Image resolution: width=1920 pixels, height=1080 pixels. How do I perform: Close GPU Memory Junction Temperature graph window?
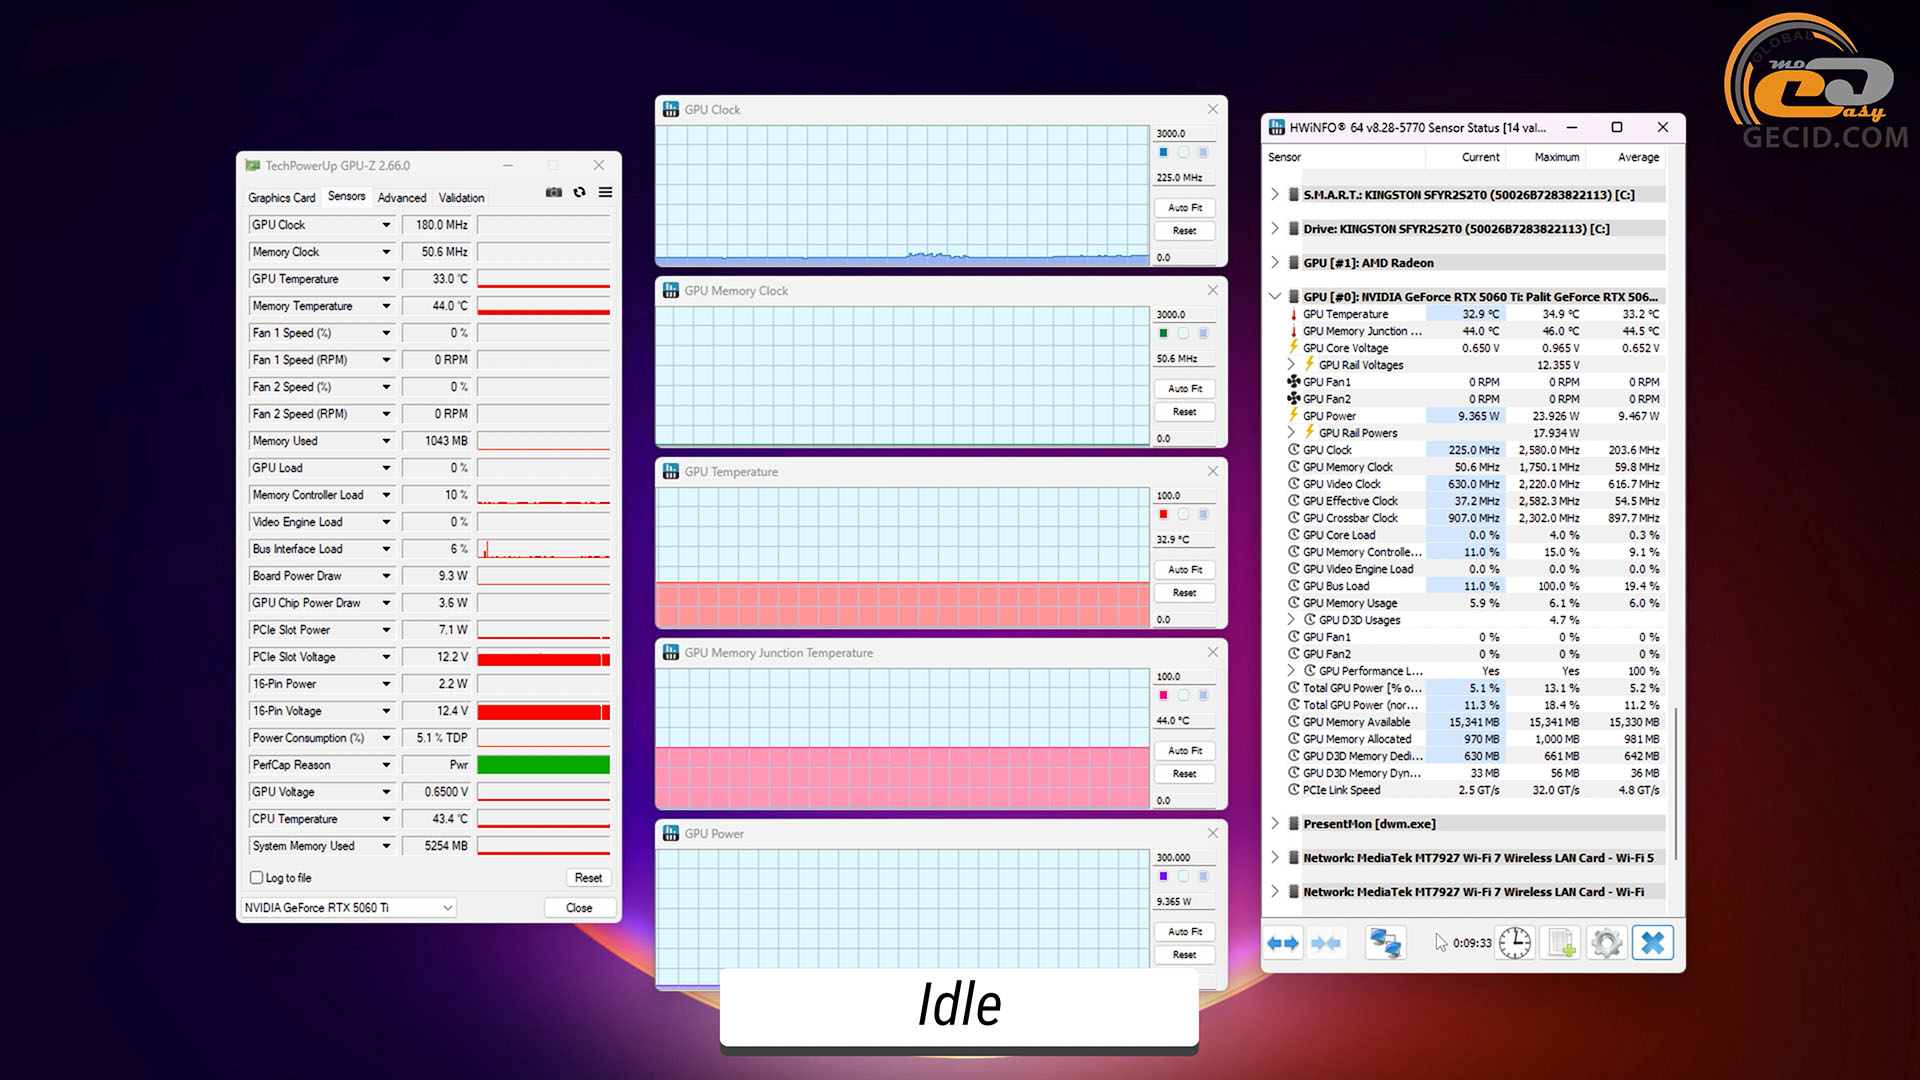1213,652
